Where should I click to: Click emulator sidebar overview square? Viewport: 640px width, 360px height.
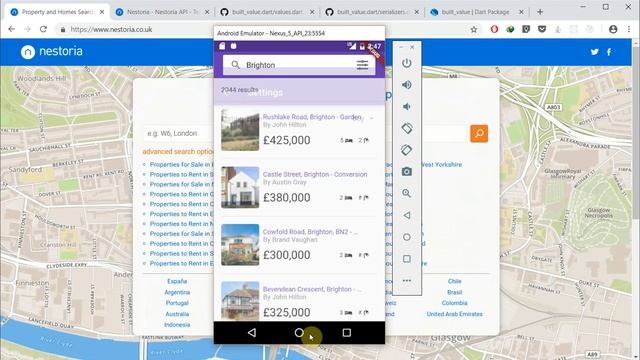pyautogui.click(x=407, y=259)
